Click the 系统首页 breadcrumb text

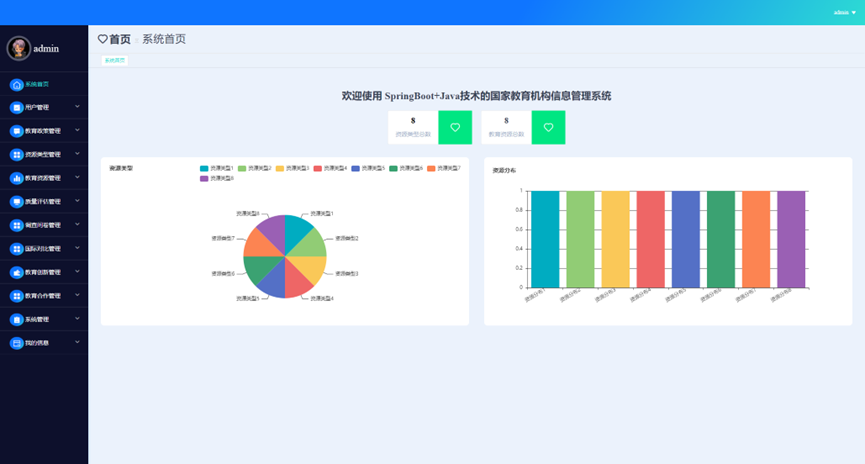[164, 39]
